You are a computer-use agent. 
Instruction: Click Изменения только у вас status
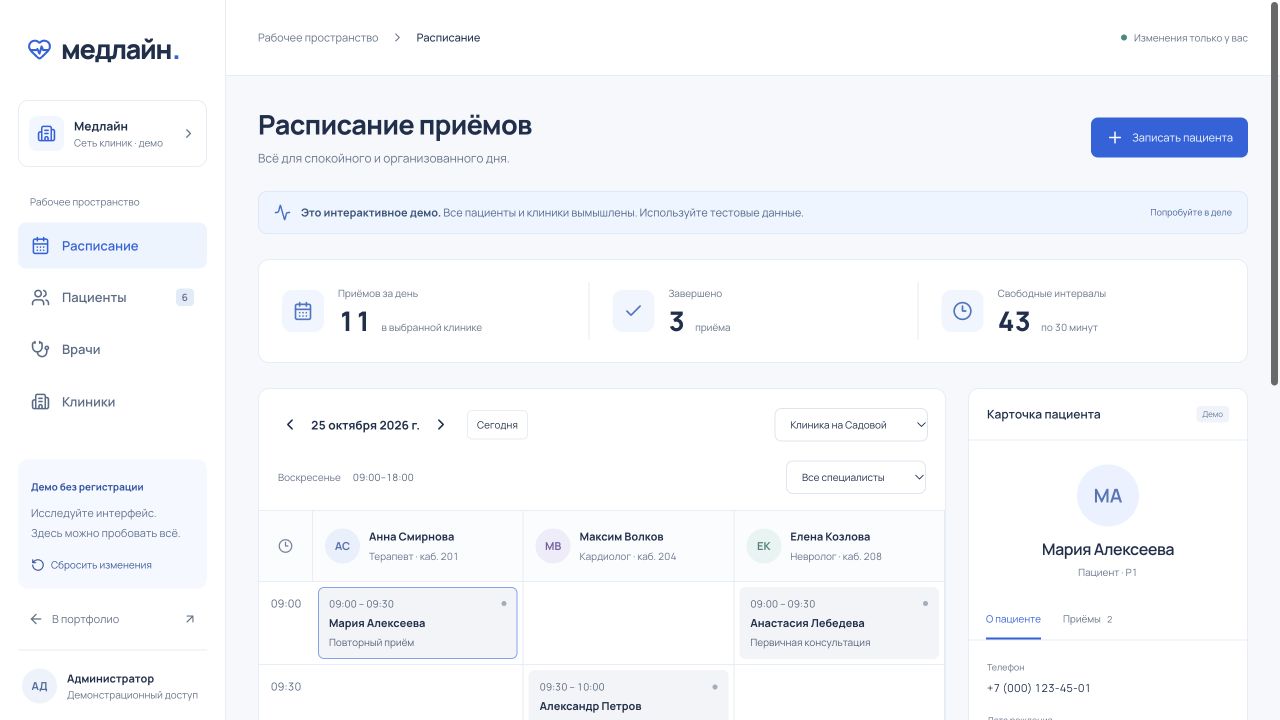[x=1184, y=38]
